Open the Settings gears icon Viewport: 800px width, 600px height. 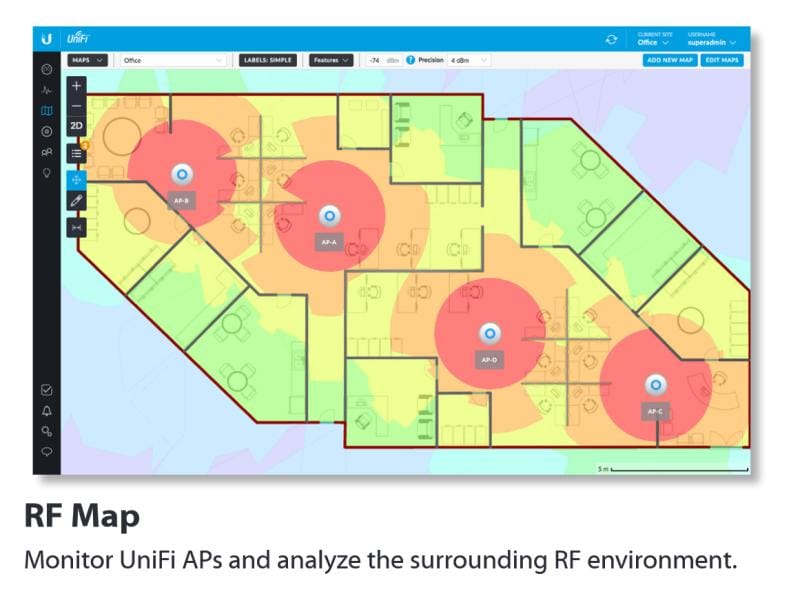coord(46,432)
